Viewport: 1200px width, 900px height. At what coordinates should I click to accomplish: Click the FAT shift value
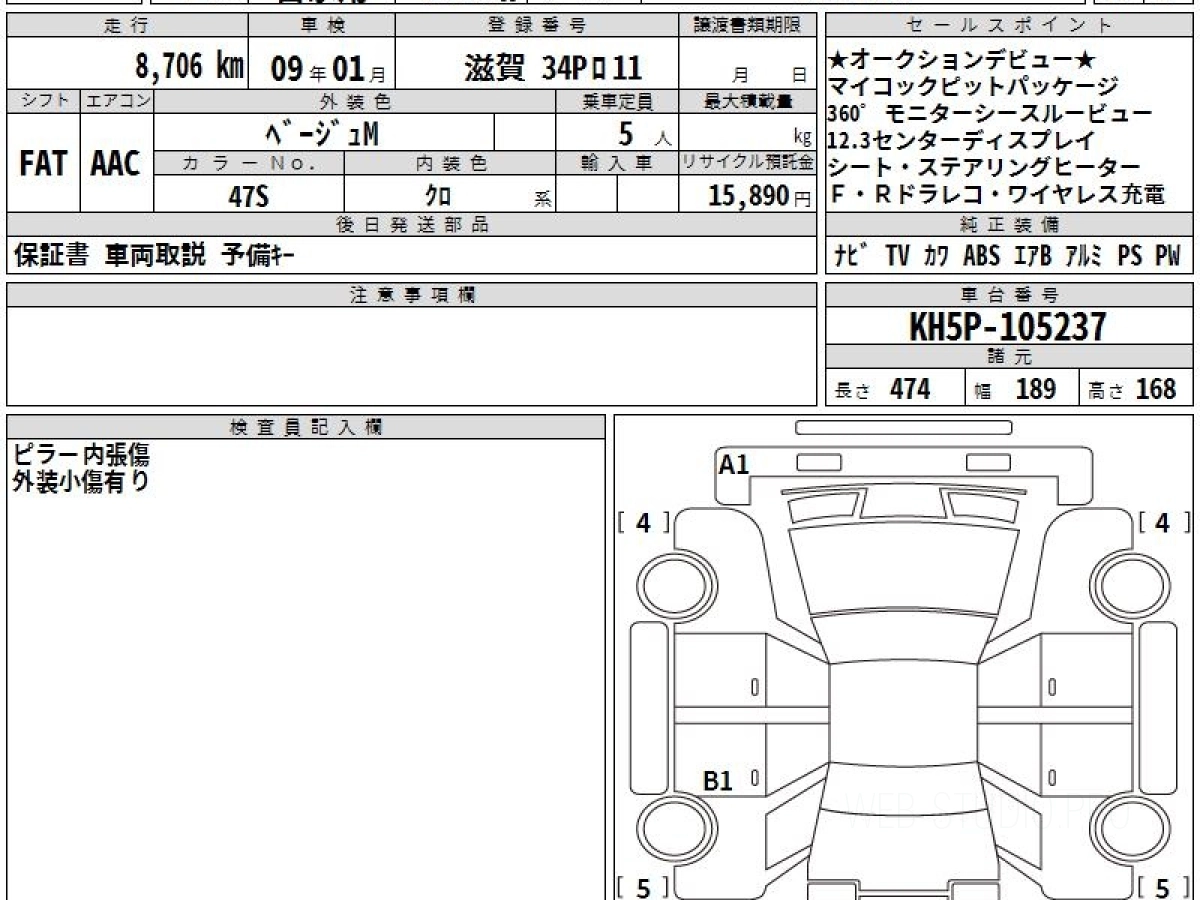pos(43,164)
